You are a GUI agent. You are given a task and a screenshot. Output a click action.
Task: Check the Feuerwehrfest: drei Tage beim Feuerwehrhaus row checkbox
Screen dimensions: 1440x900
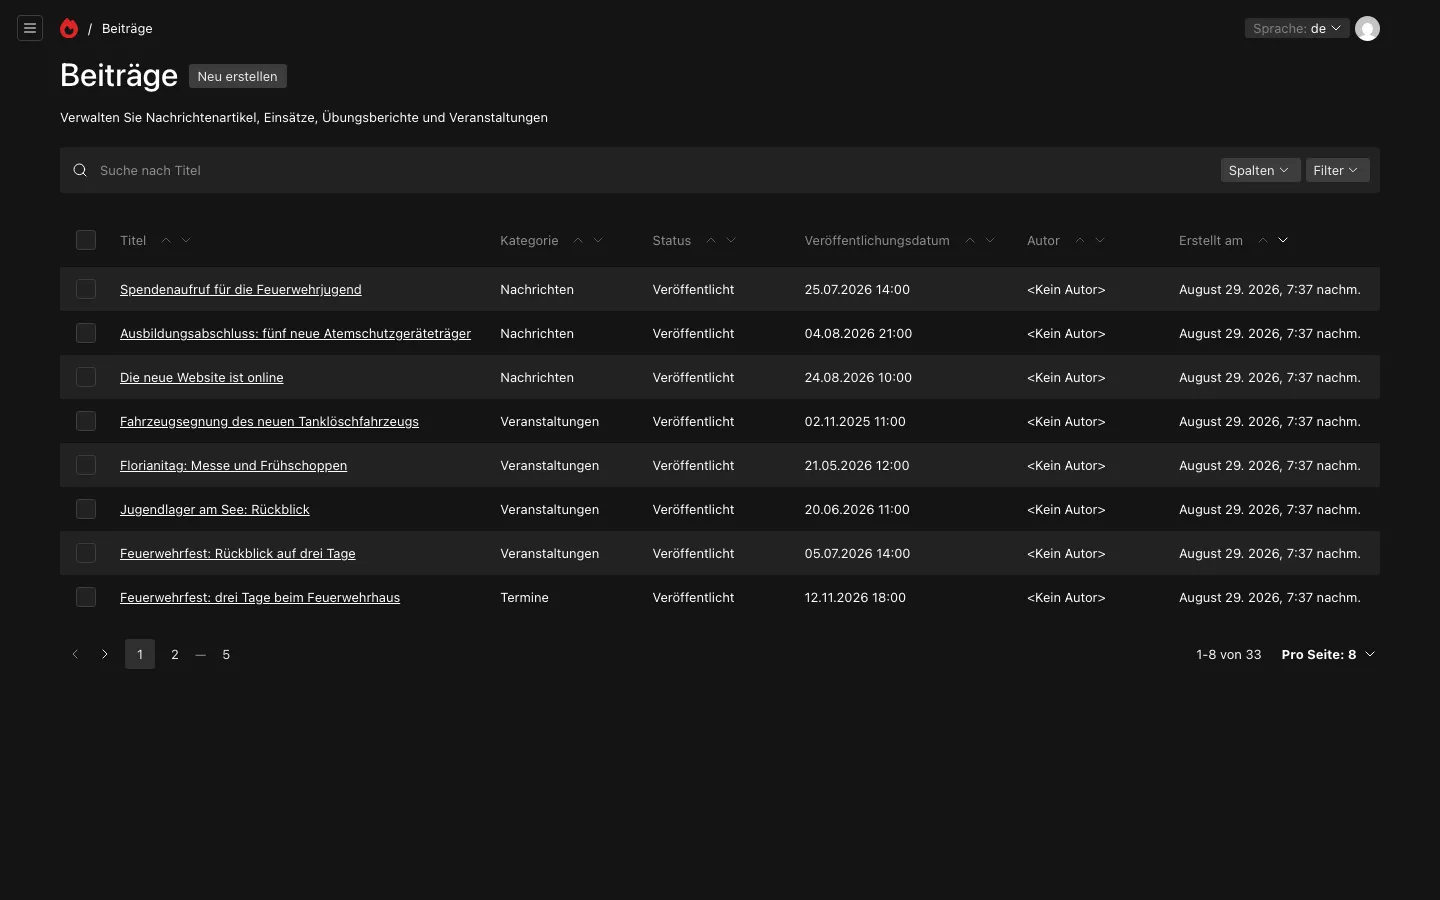click(86, 597)
